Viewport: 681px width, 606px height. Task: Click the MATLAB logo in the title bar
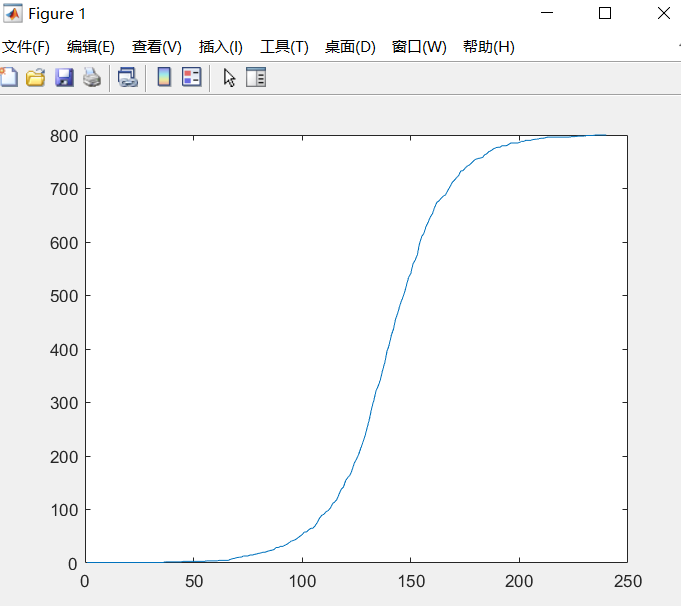tap(13, 13)
